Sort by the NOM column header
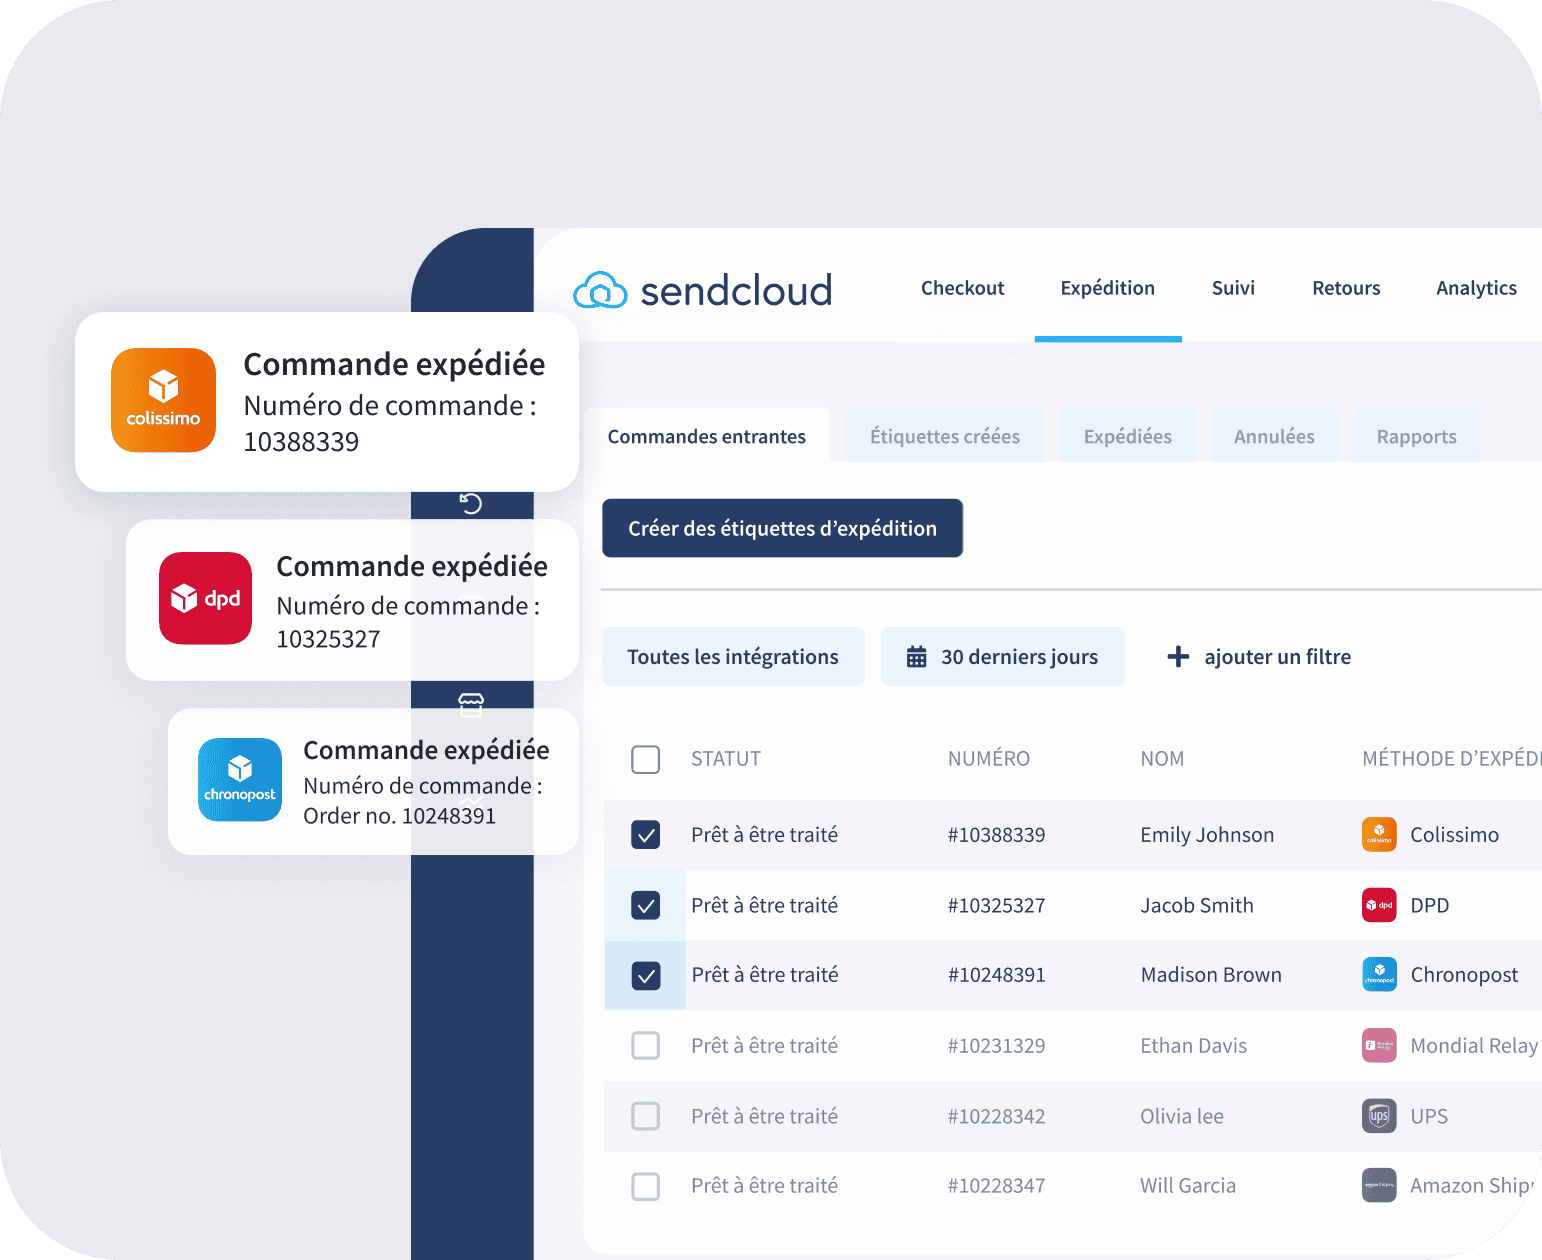The height and width of the screenshot is (1260, 1542). click(1162, 759)
